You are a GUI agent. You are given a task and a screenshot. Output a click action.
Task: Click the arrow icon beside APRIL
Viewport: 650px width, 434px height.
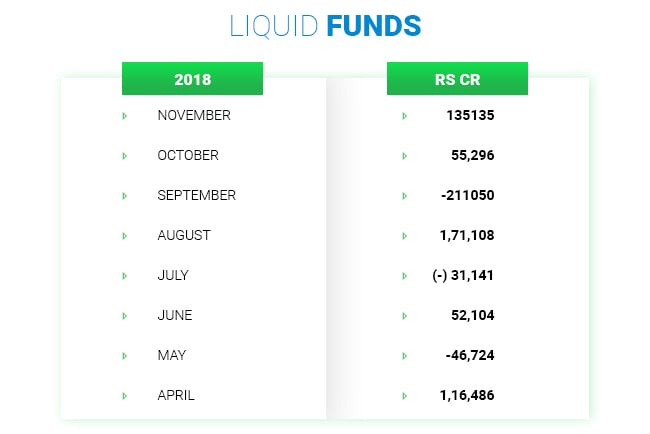124,396
